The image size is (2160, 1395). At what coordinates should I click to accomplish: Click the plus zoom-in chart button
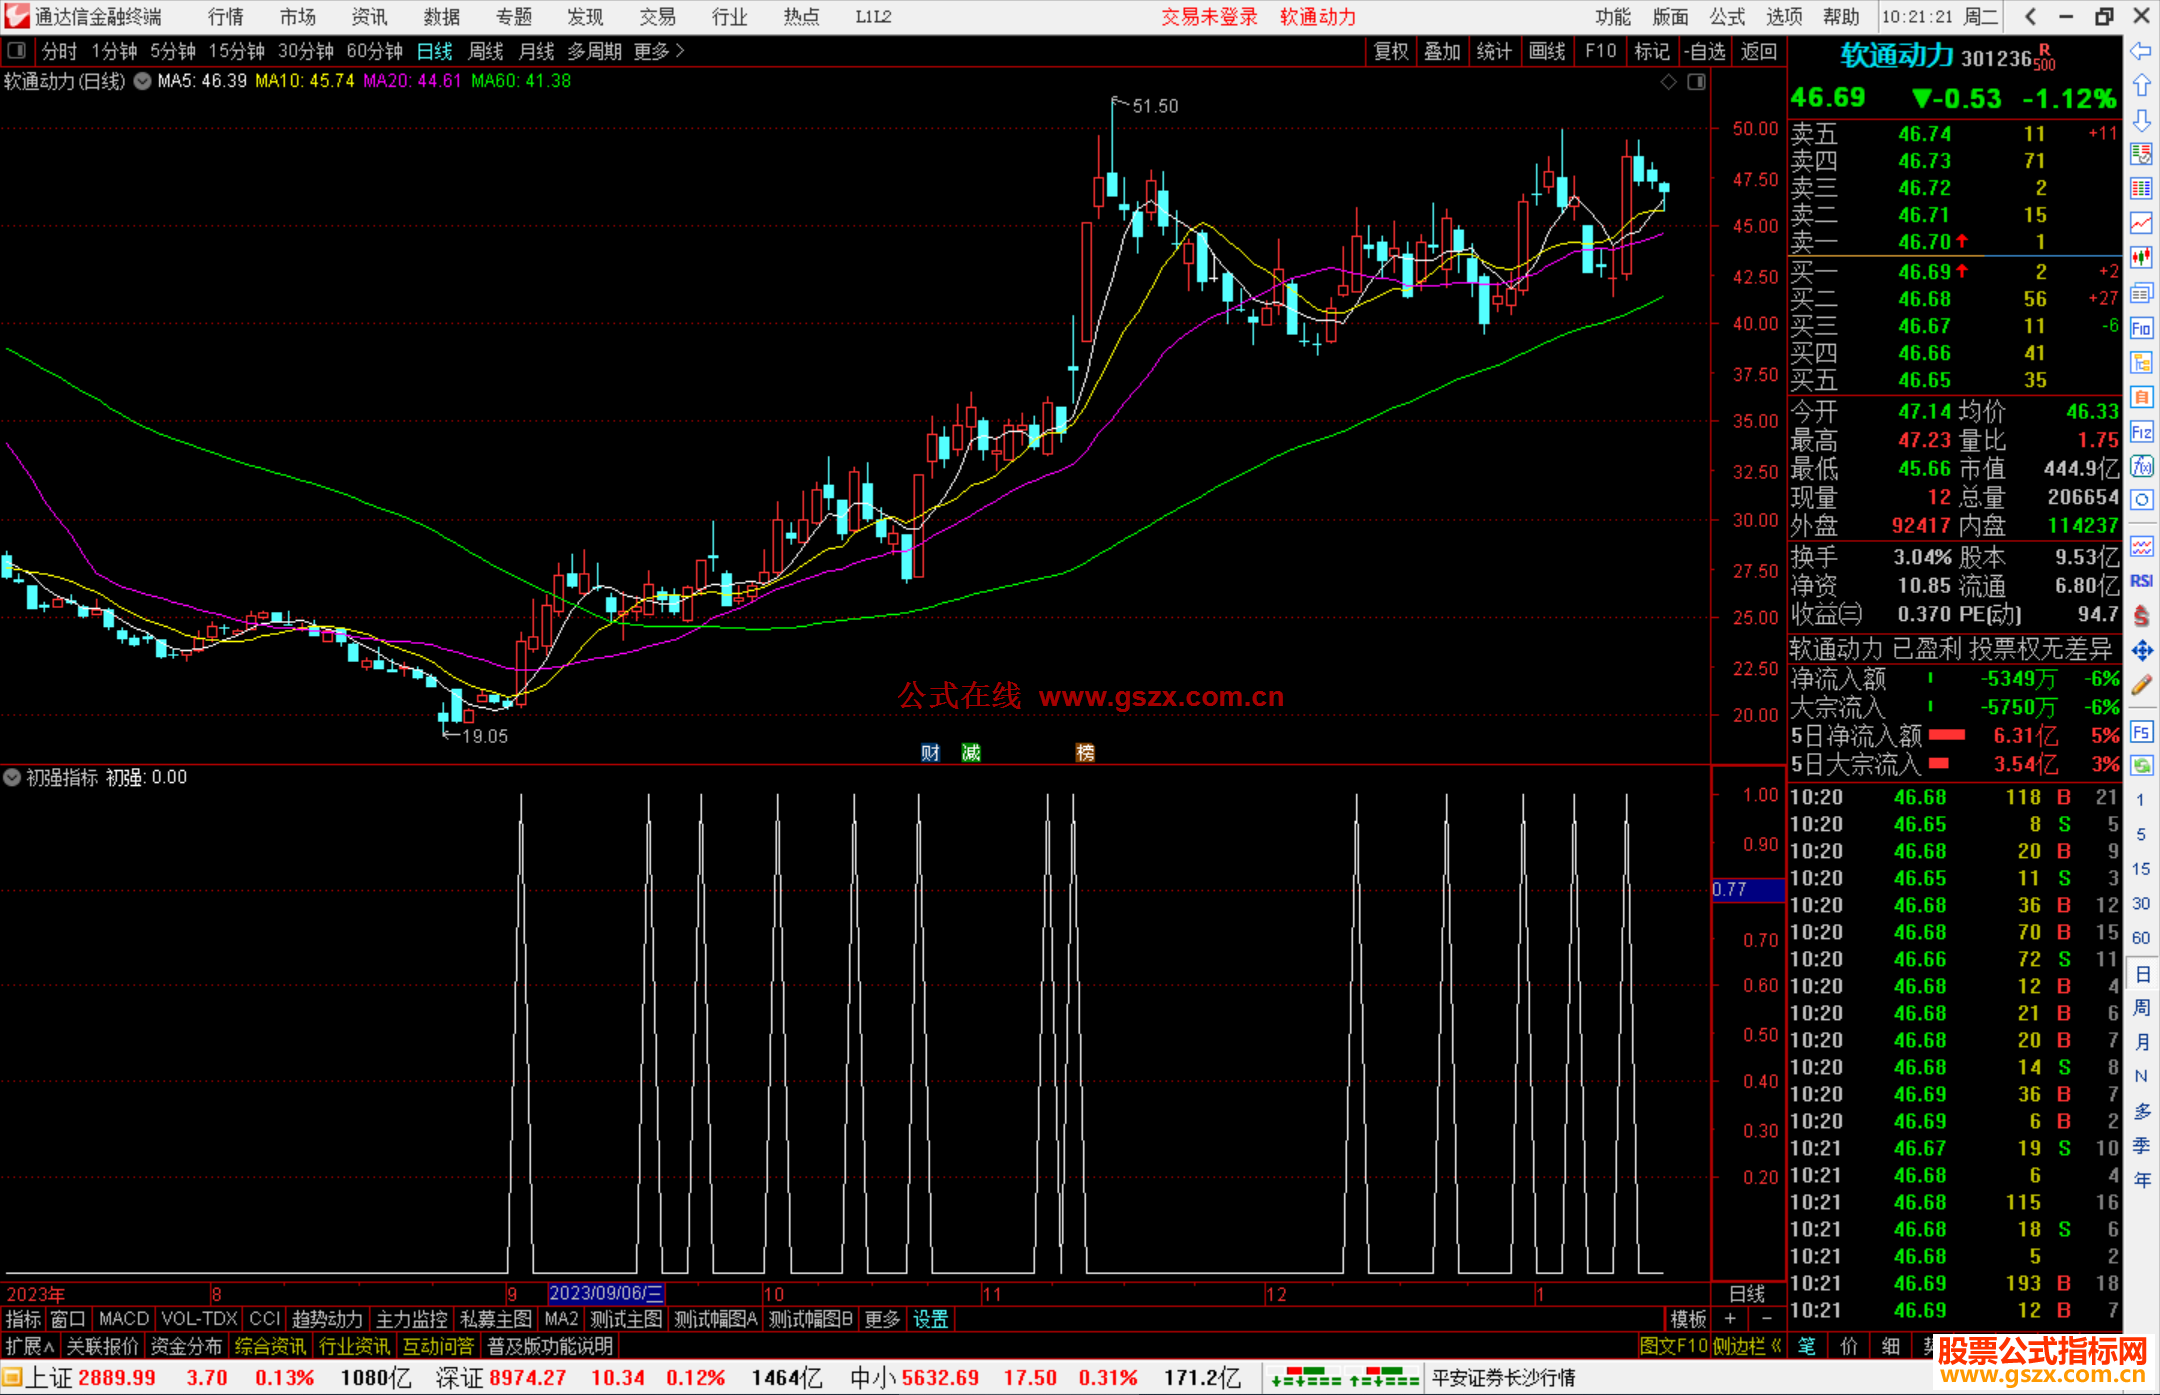[x=1730, y=1319]
